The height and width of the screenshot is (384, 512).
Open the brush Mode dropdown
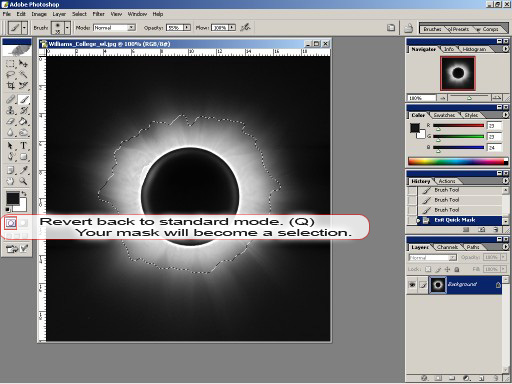click(x=114, y=27)
